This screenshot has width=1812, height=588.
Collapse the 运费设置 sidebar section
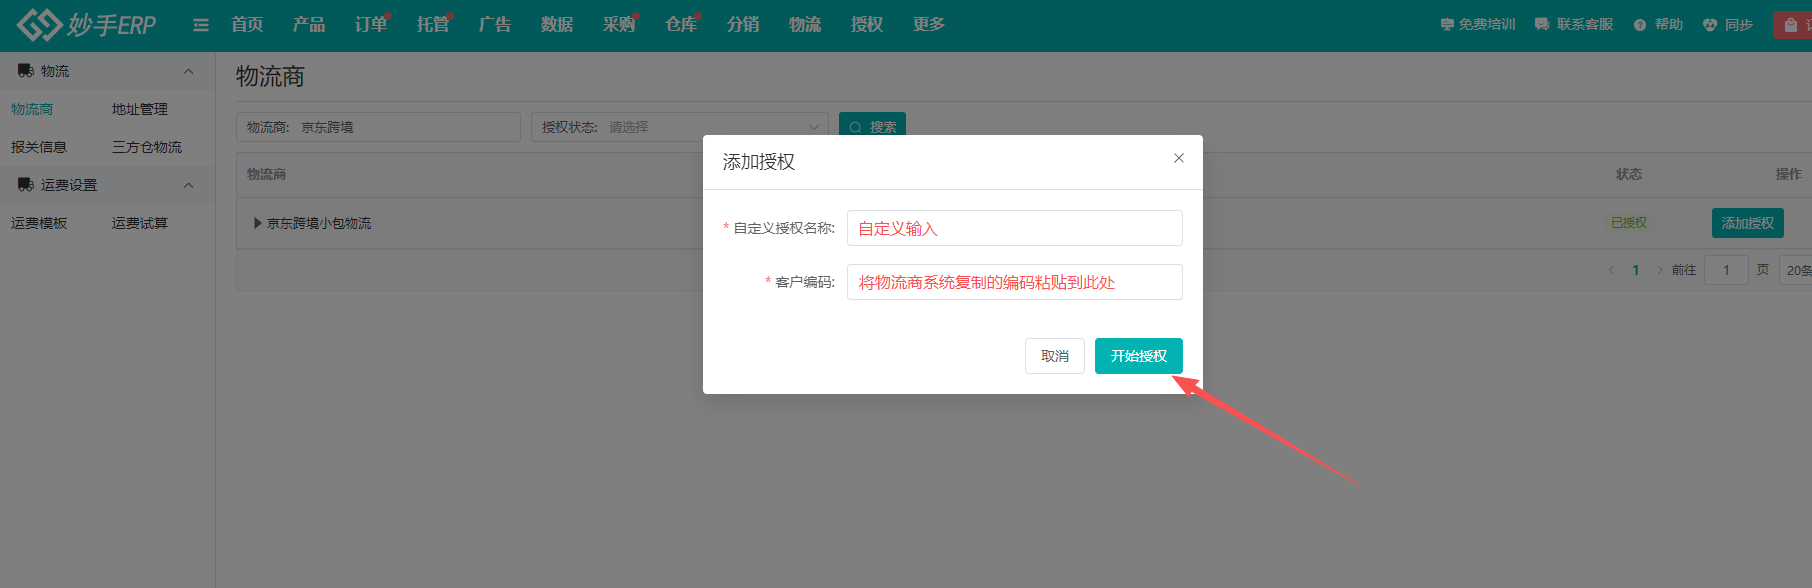coord(188,185)
